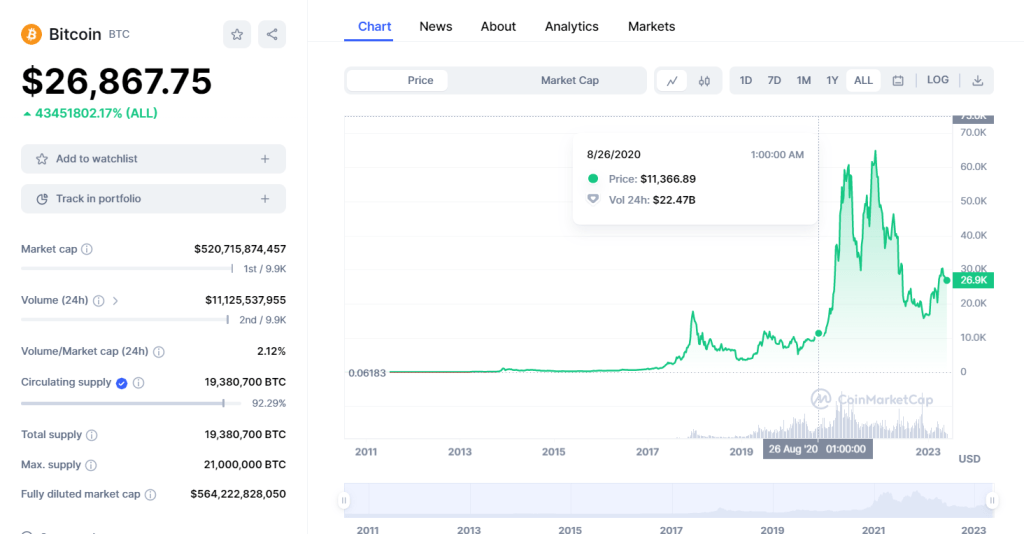Toggle the LOG scale option
Viewport: 1024px width, 534px height.
[x=938, y=80]
